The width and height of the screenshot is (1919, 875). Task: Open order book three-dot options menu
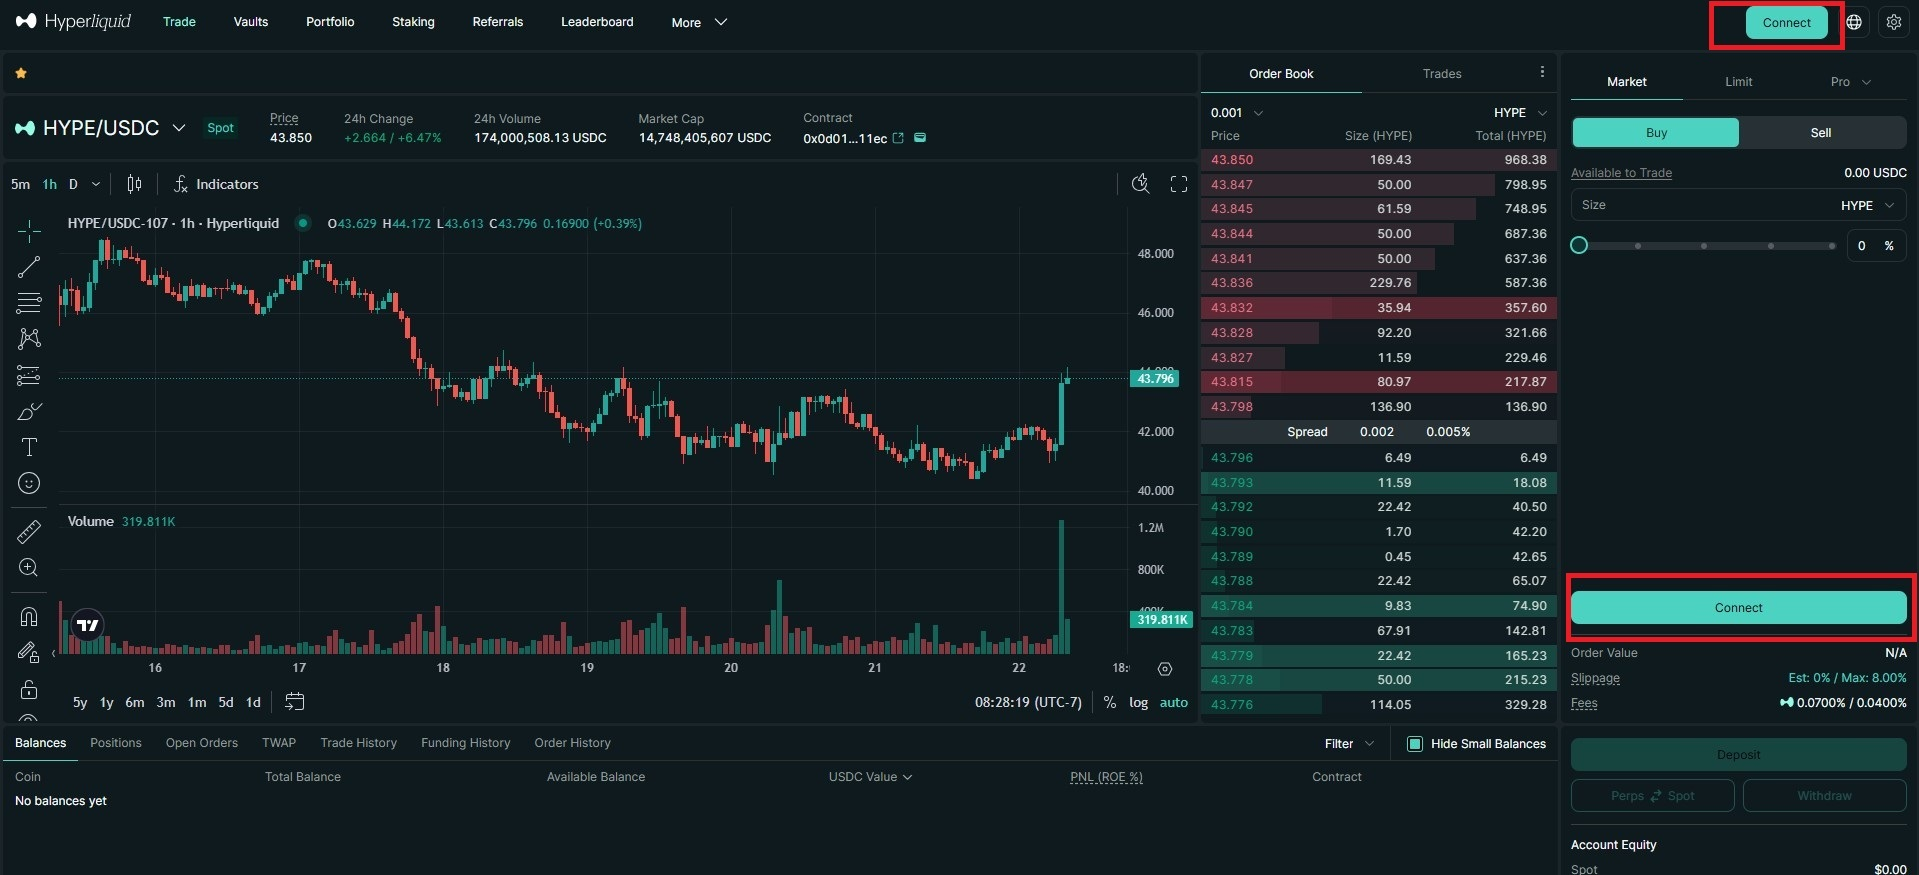coord(1542,72)
